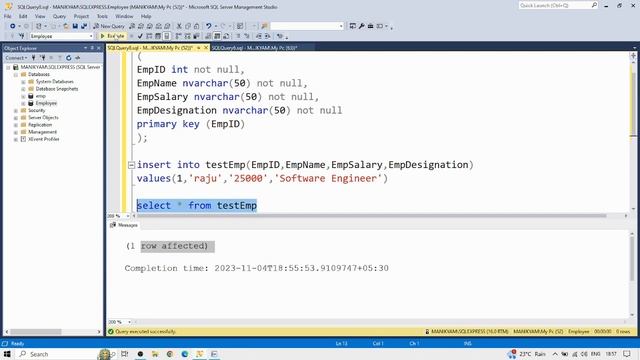
Task: Open the Edit menu
Action: pyautogui.click(x=23, y=16)
